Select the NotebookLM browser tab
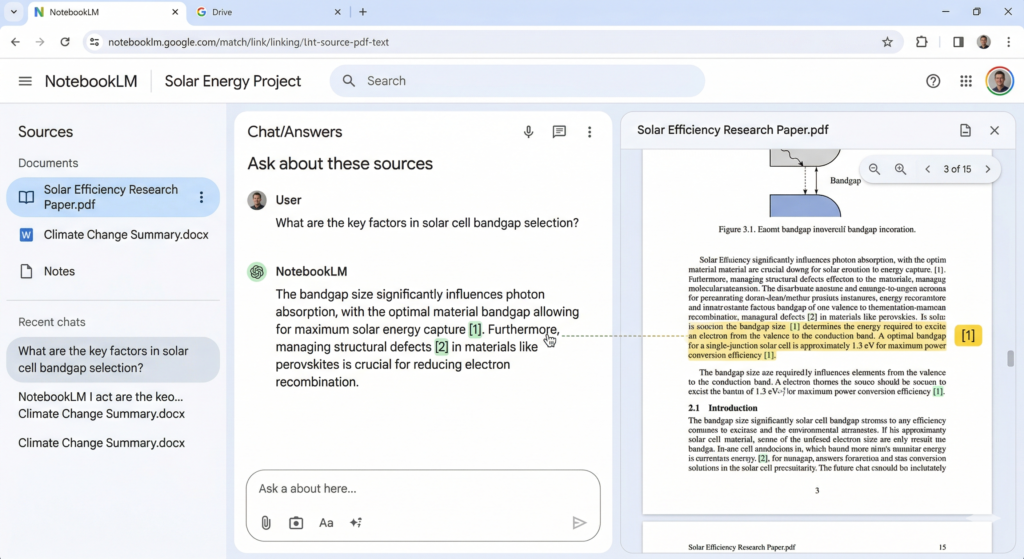This screenshot has width=1024, height=559. click(108, 12)
